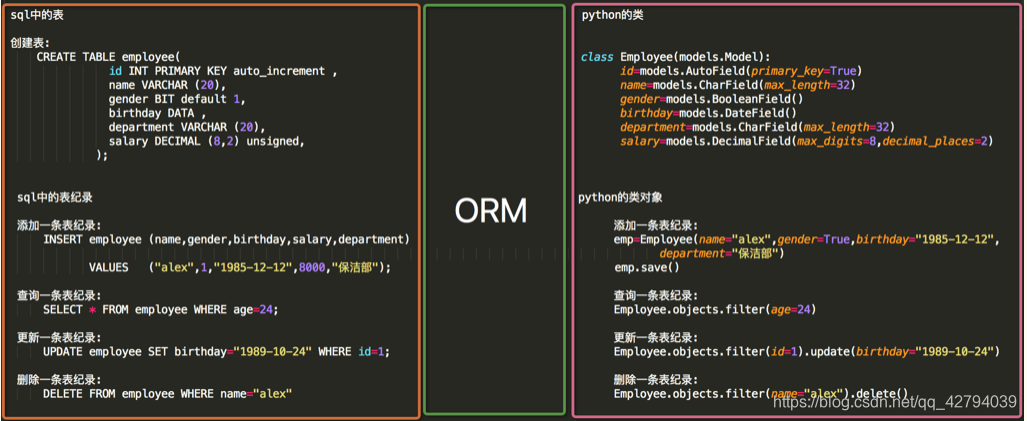The height and width of the screenshot is (421, 1027).
Task: Click the 'id INT PRIMARY KEY auto_increment' line
Action: 223,71
